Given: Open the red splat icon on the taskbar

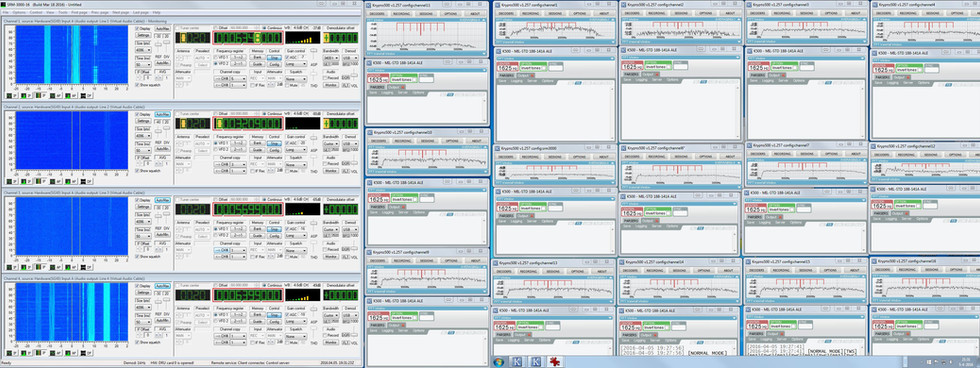Looking at the screenshot, I should [x=554, y=362].
